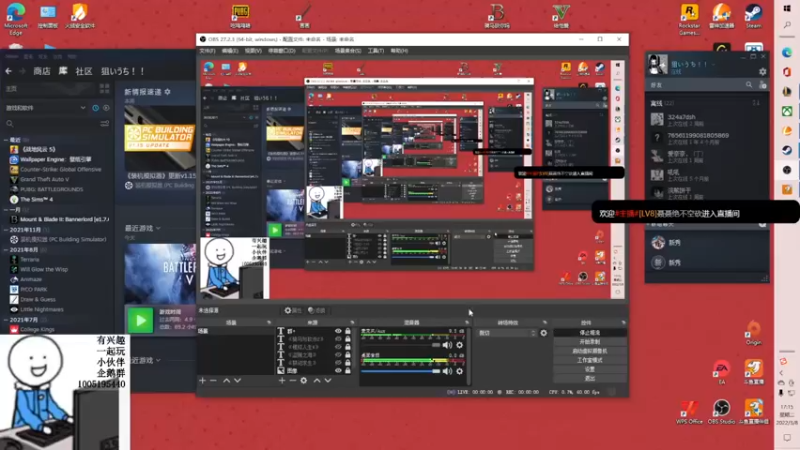Open the Origin desktop shortcut
This screenshot has width=800, height=450.
pyautogui.click(x=754, y=334)
